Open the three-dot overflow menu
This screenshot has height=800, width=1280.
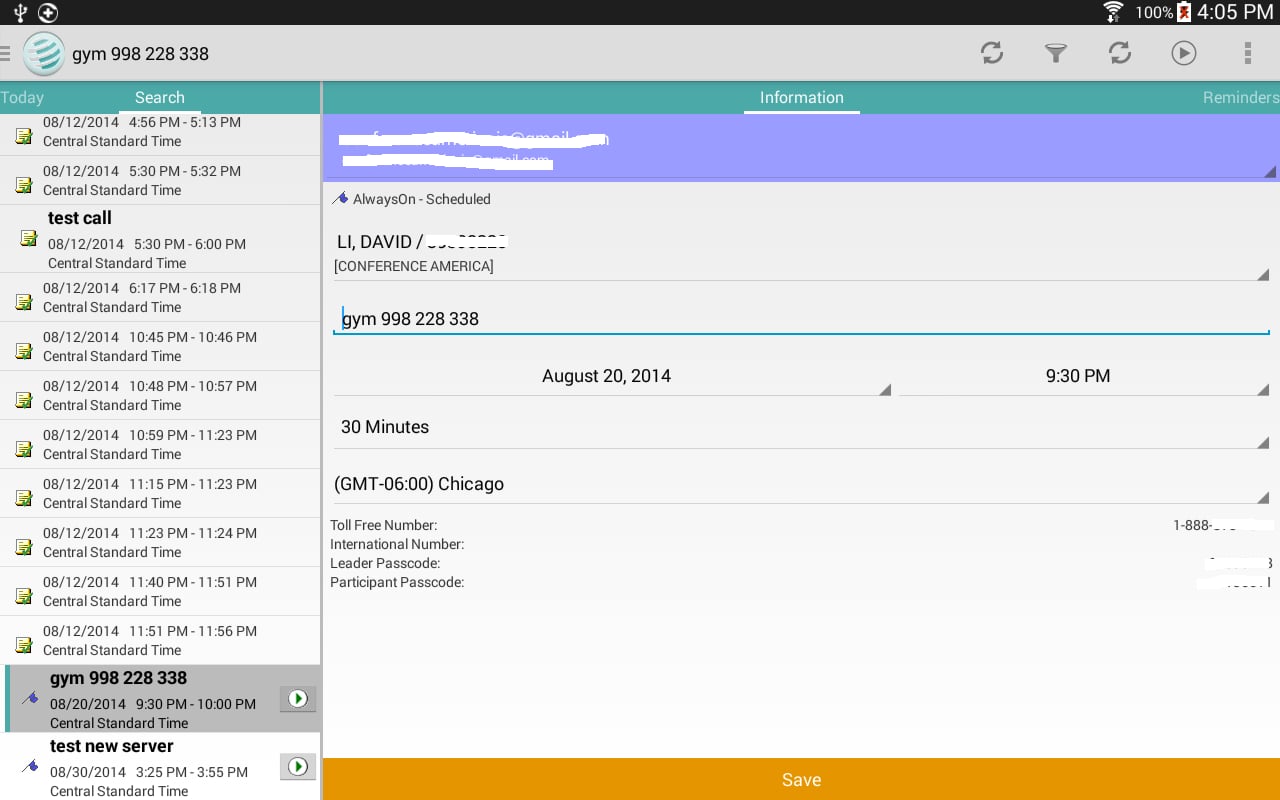pyautogui.click(x=1247, y=53)
